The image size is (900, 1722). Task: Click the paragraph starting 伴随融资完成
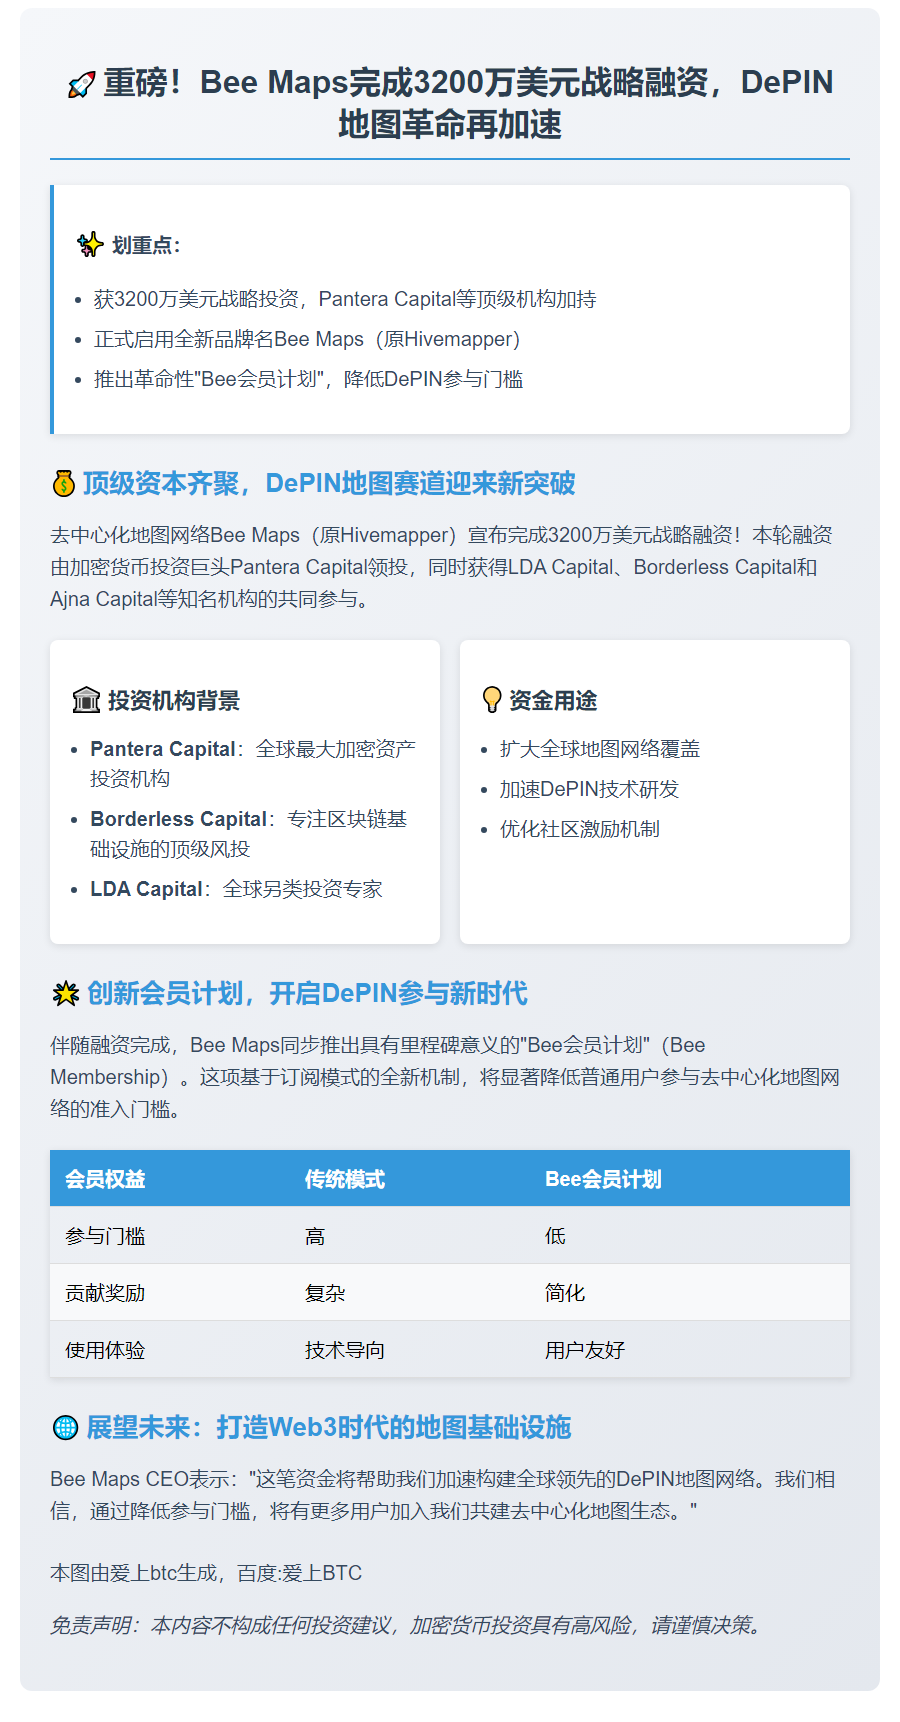tap(445, 1077)
